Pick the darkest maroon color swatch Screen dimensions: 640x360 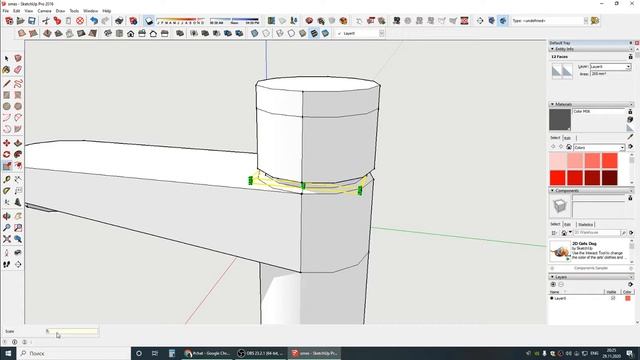609,178
